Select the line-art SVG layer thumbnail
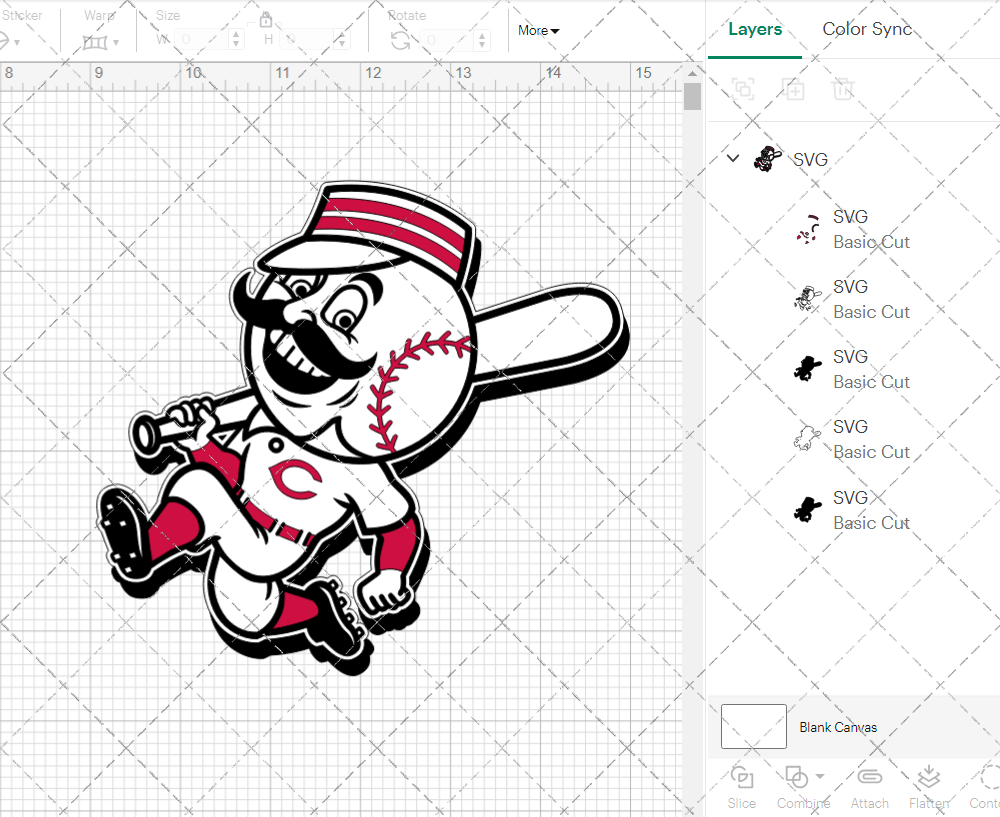The image size is (1000, 817). (807, 299)
